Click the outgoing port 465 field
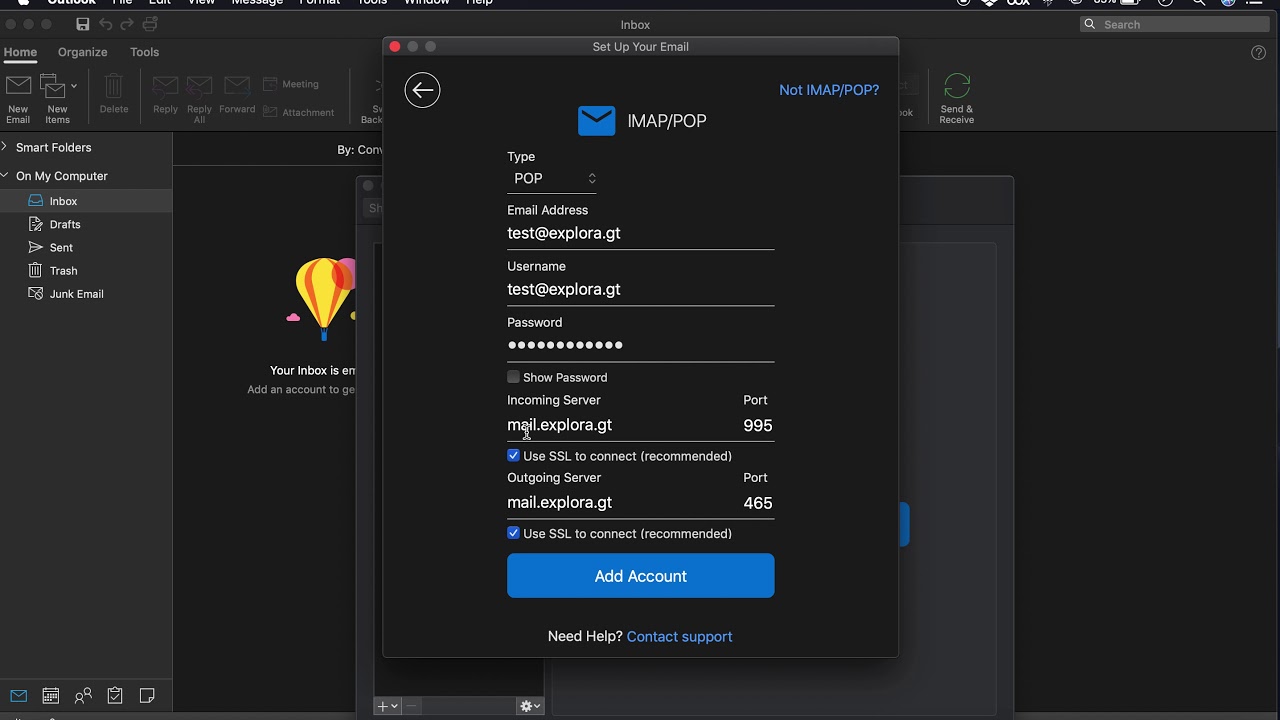Image resolution: width=1280 pixels, height=720 pixels. coord(758,503)
